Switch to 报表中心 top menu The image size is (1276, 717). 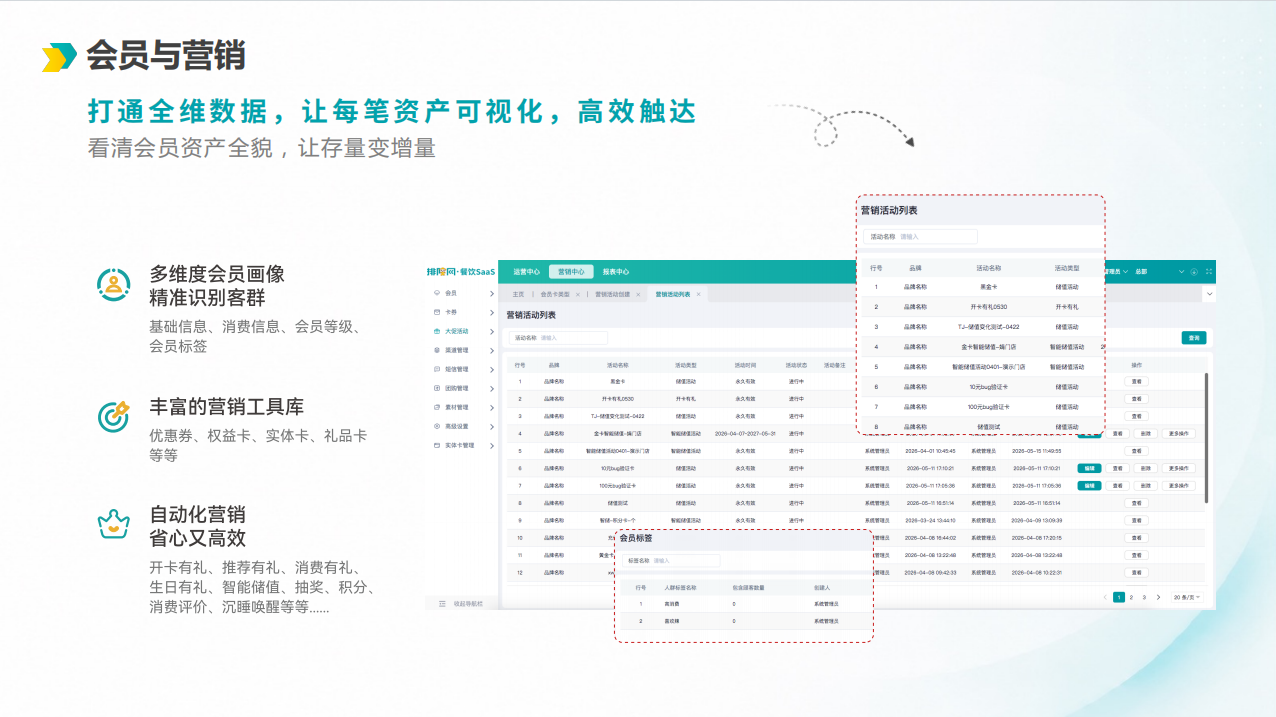pos(616,272)
